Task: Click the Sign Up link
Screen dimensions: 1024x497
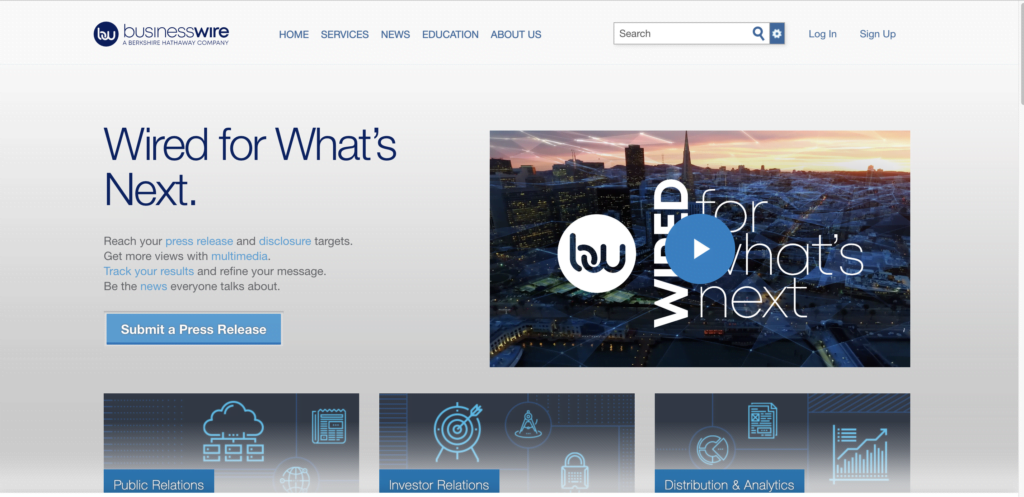Action: [x=877, y=34]
